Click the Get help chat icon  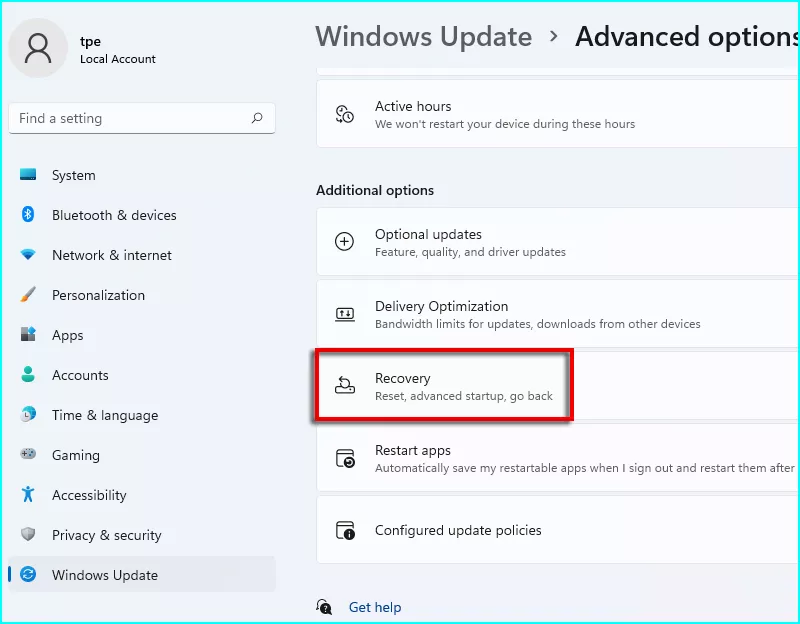[324, 607]
